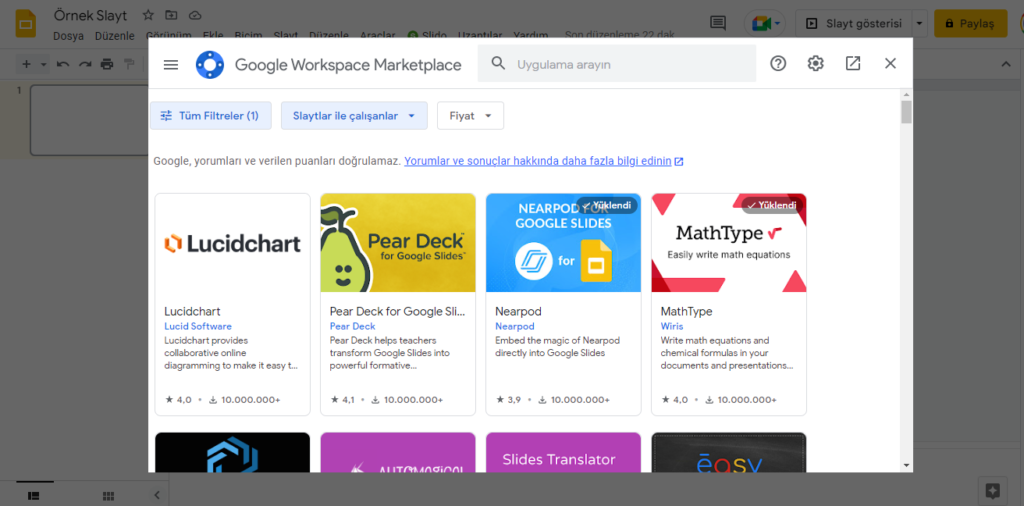Click the search magnifier icon
The width and height of the screenshot is (1024, 506).
[498, 63]
